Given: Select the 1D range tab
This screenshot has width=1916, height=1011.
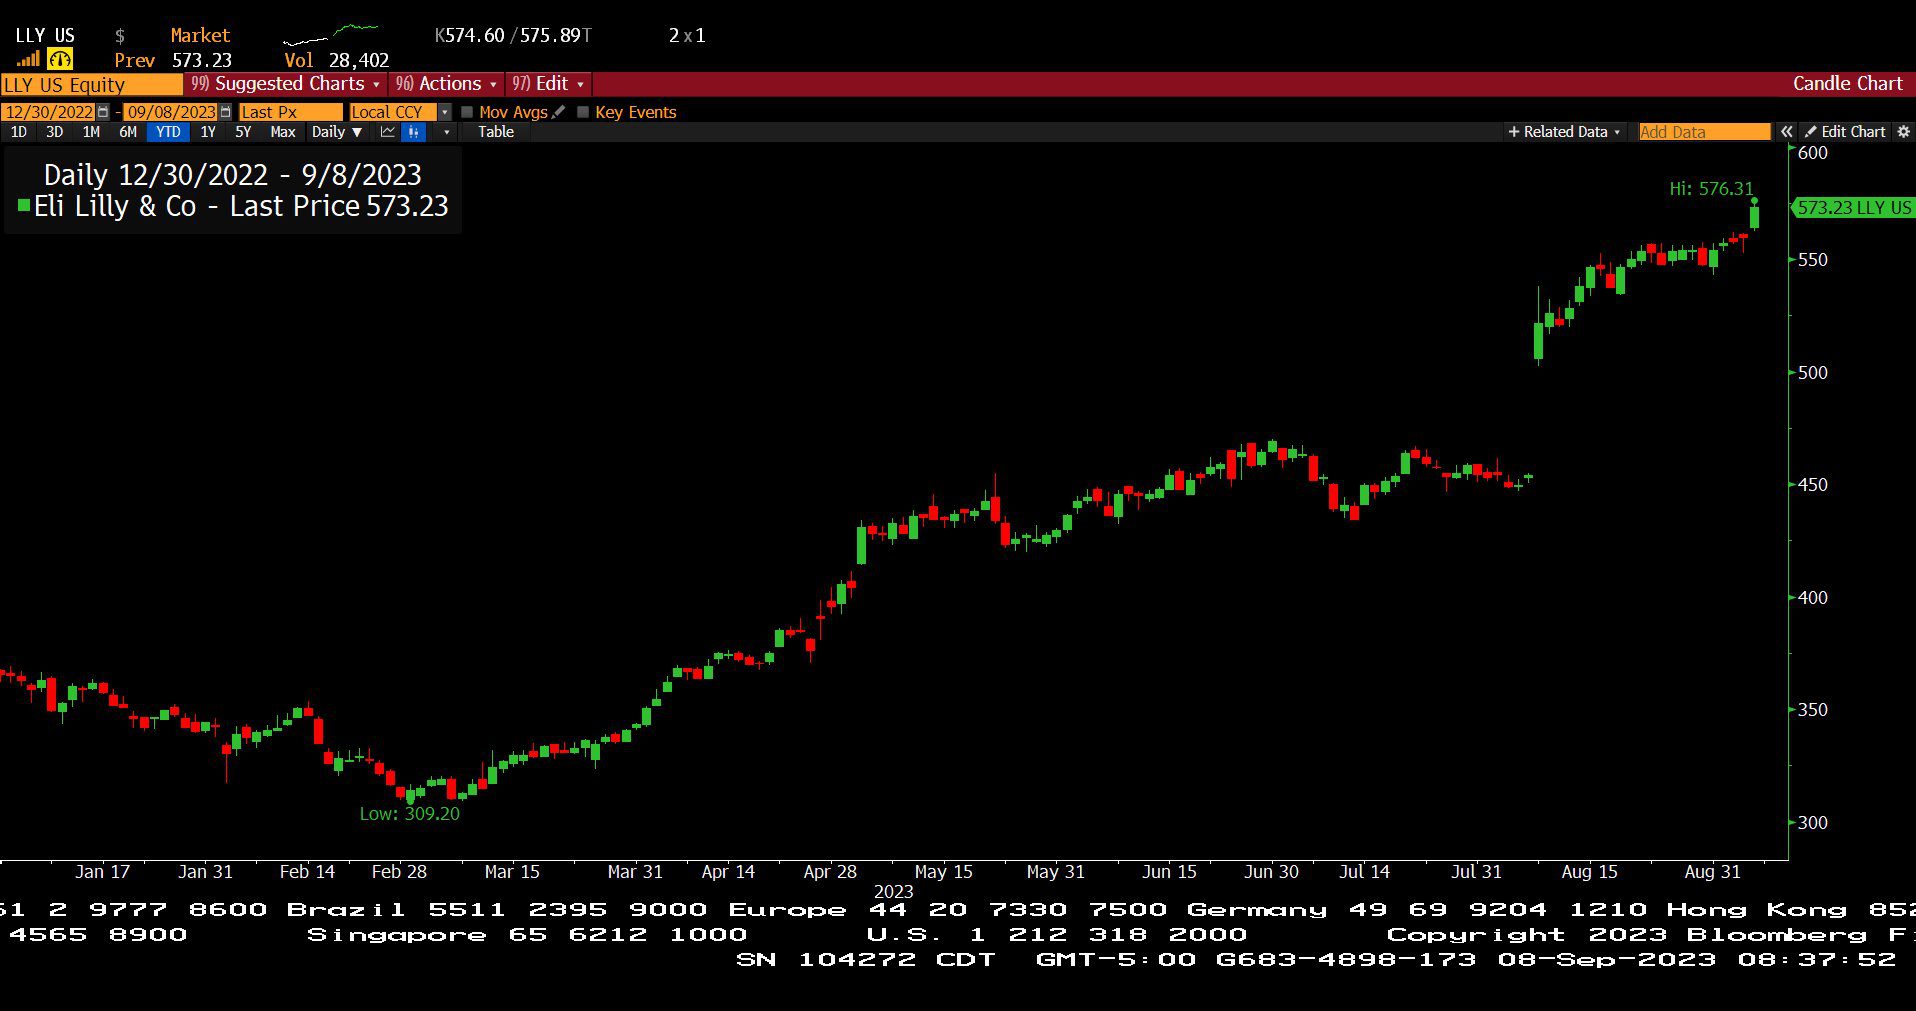Looking at the screenshot, I should coord(18,132).
